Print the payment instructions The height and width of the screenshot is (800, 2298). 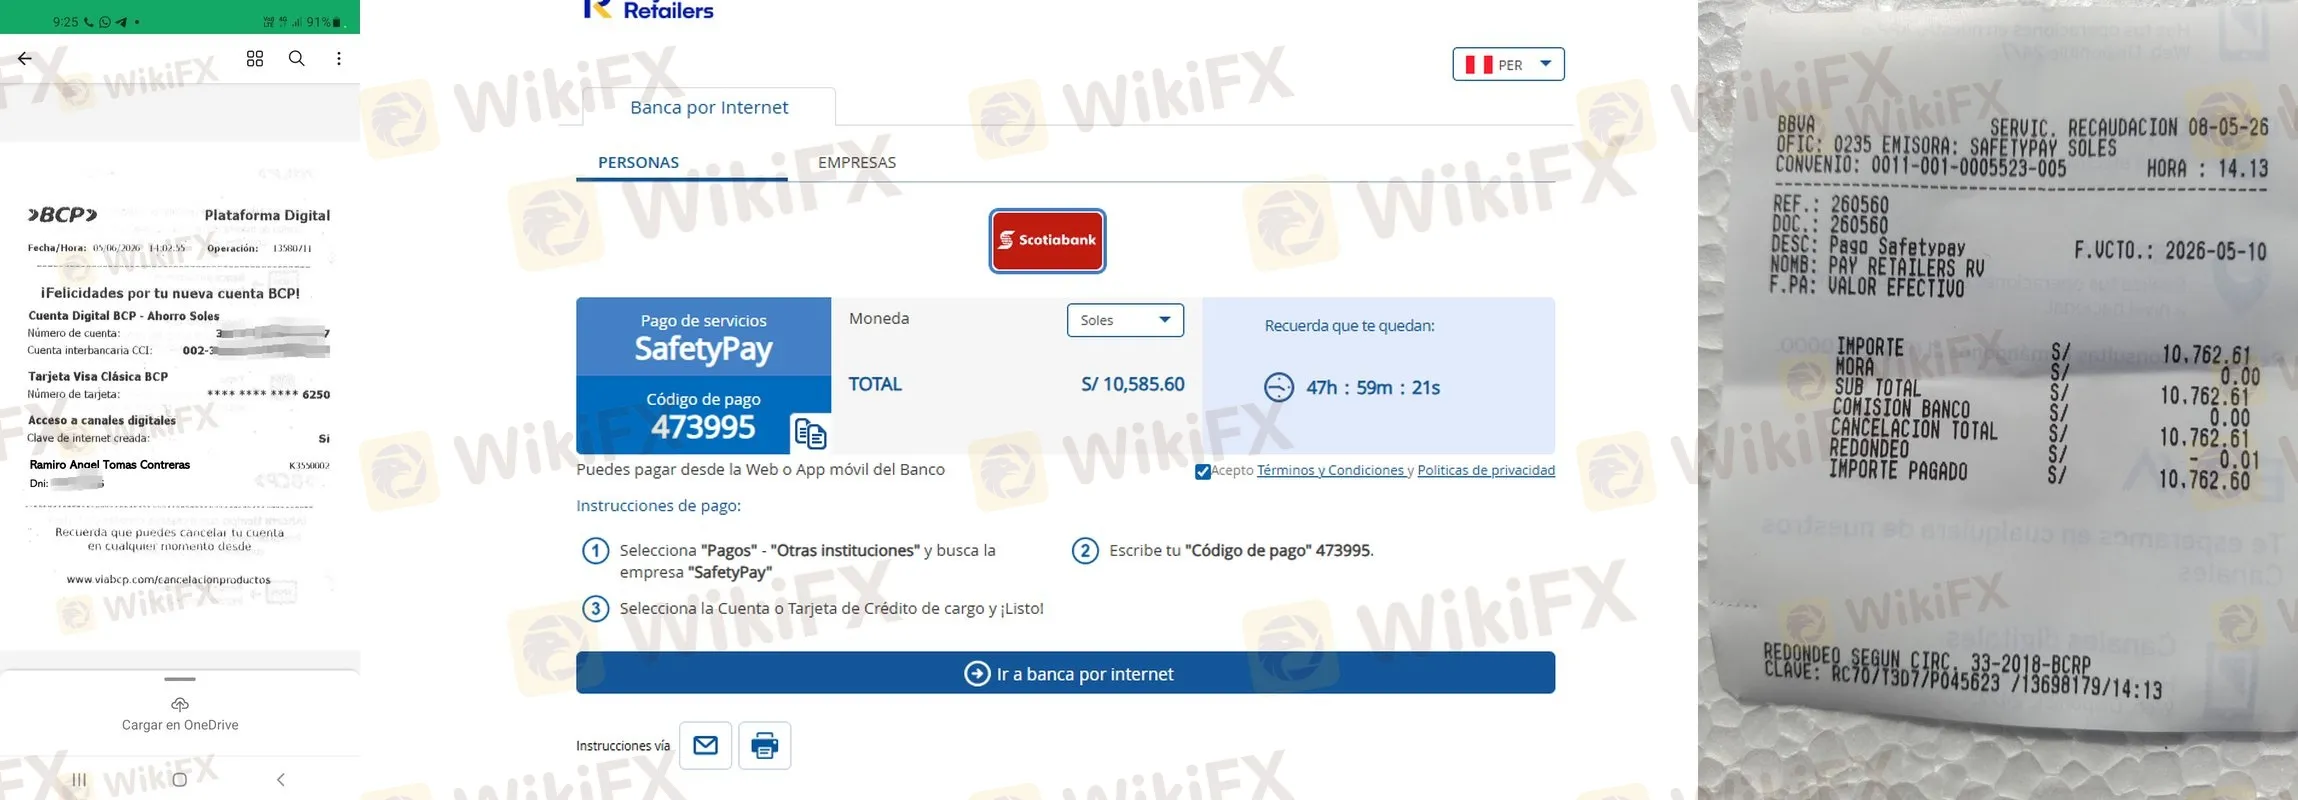point(764,745)
